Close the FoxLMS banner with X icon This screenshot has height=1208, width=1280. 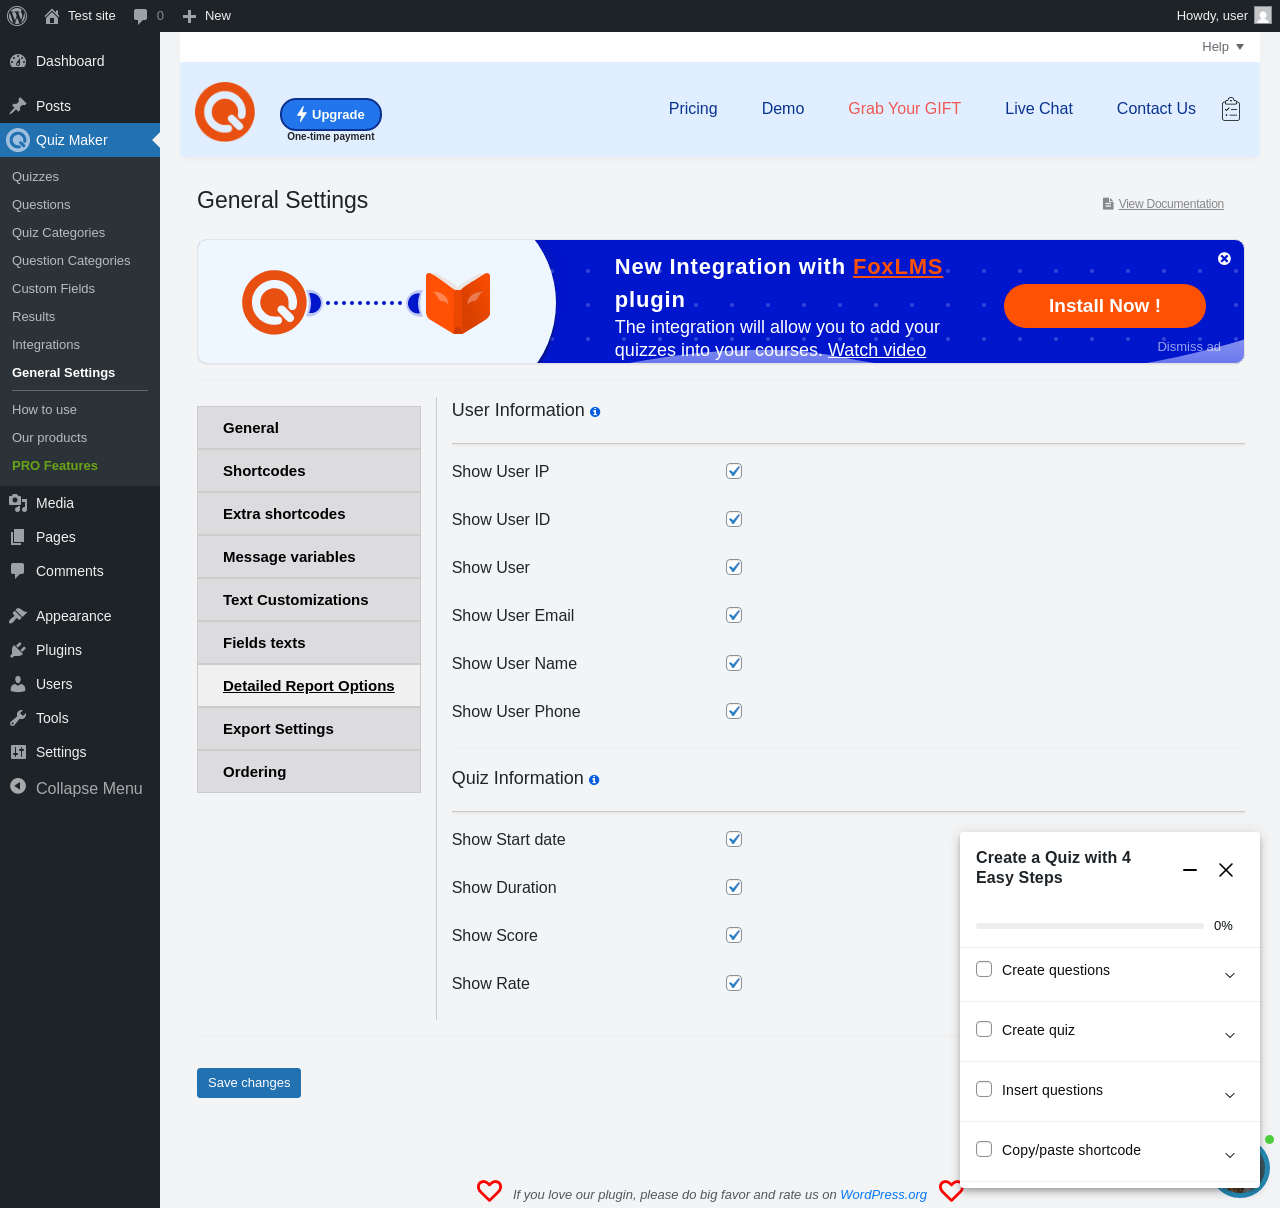coord(1224,259)
